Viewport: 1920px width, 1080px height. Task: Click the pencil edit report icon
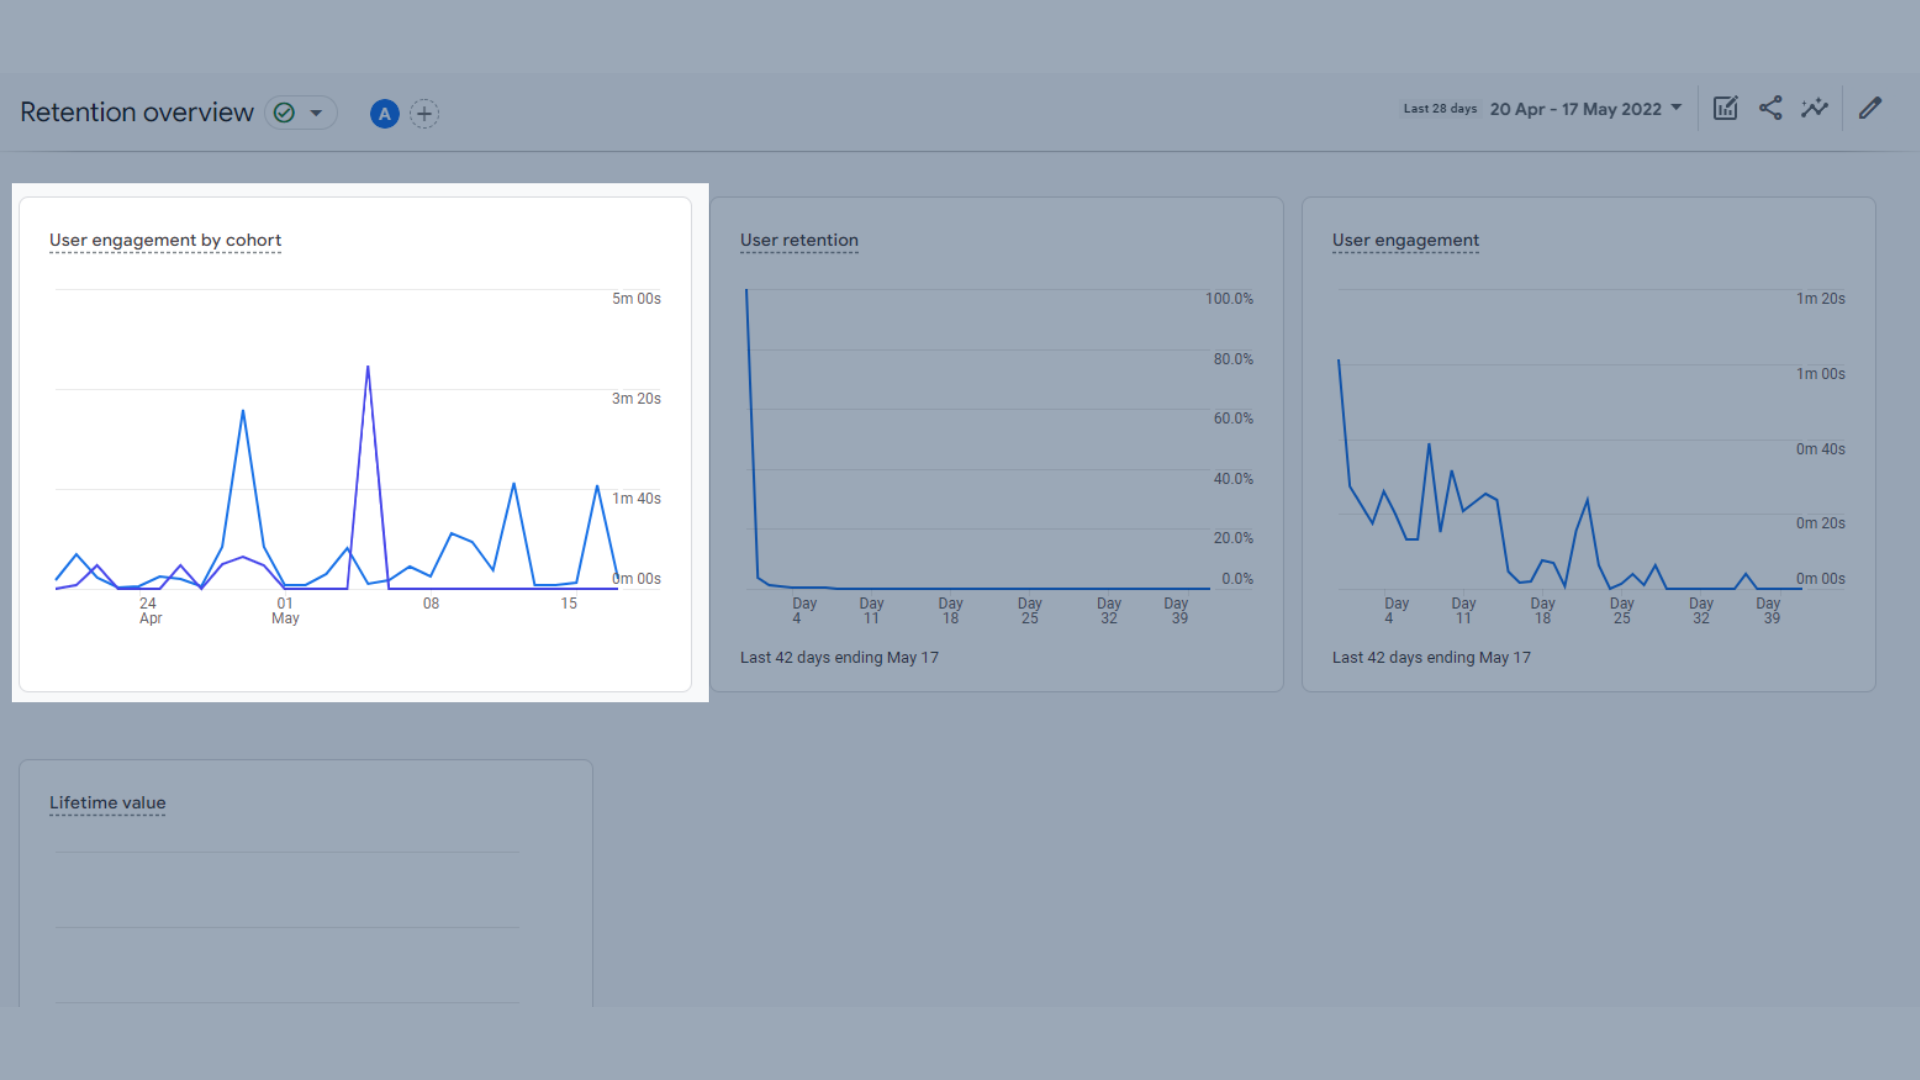coord(1870,109)
